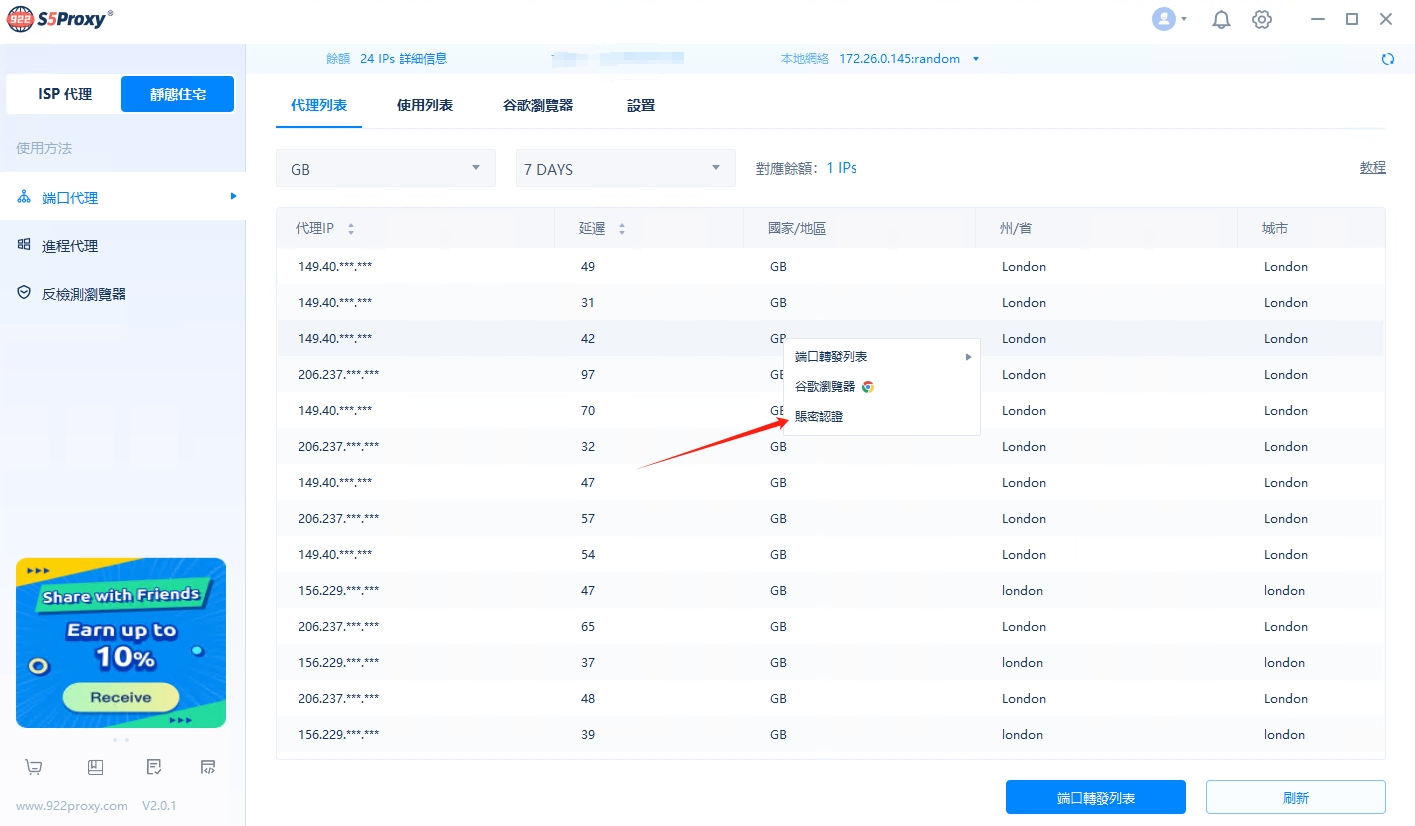
Task: Switch to the ISP 代理 toggle option
Action: point(65,94)
